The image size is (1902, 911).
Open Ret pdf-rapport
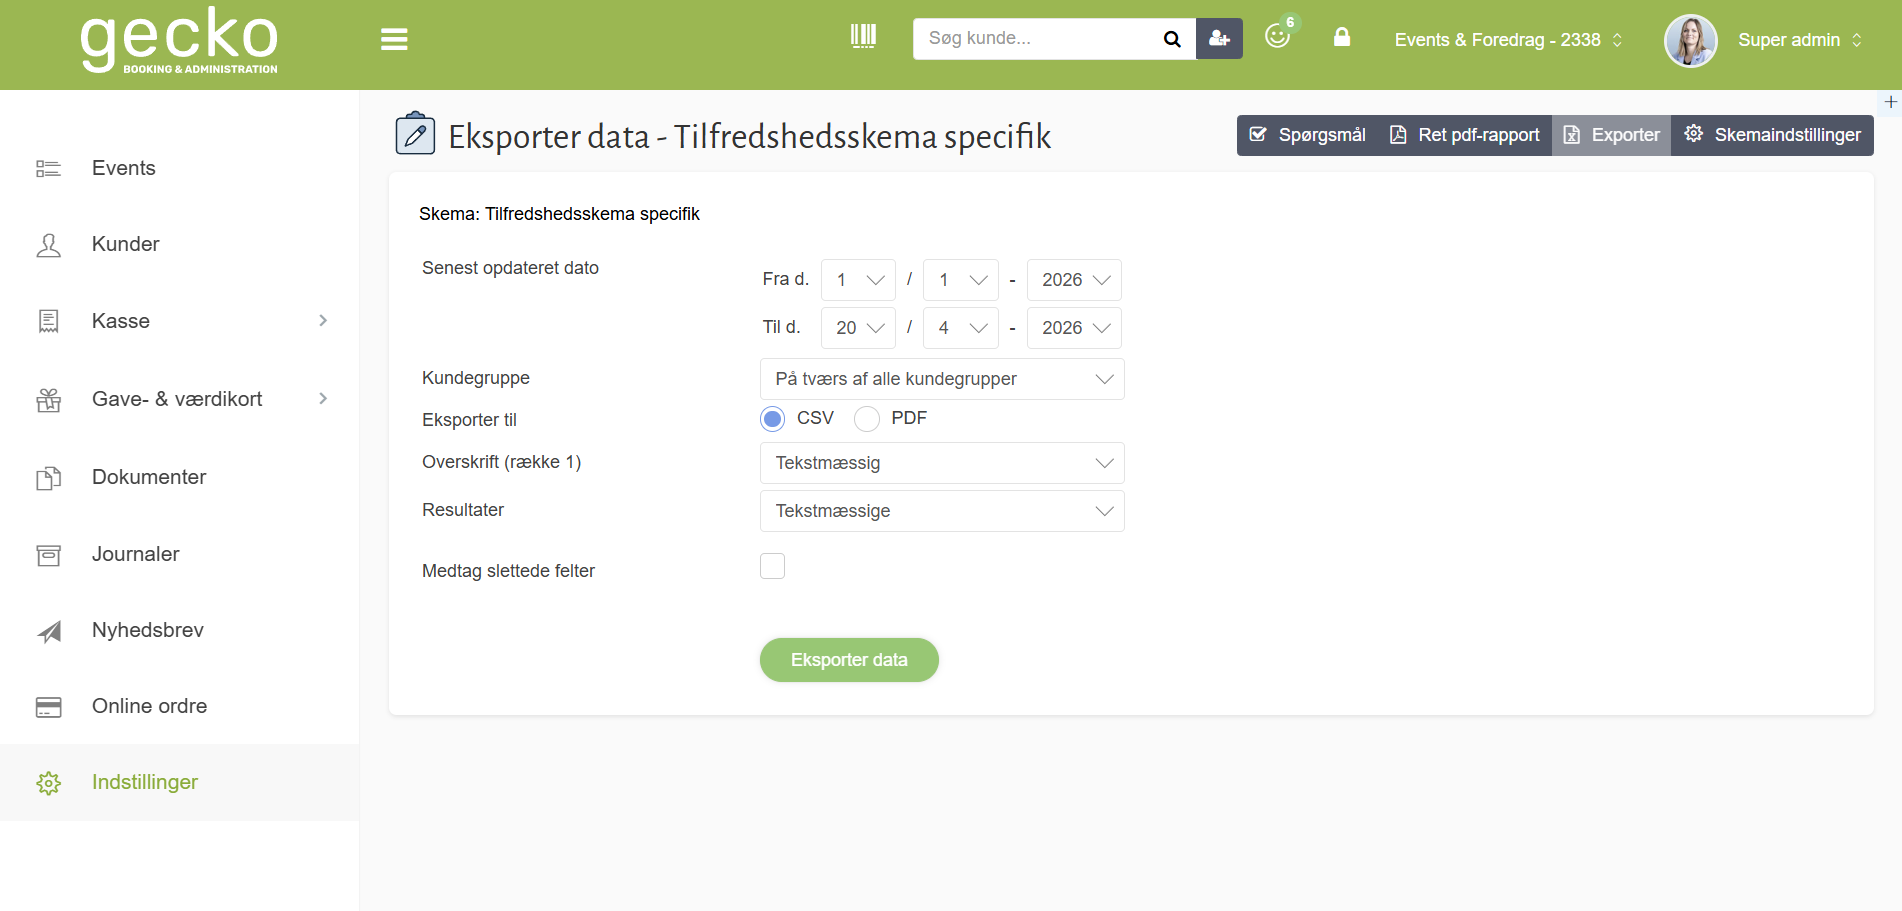[1463, 134]
